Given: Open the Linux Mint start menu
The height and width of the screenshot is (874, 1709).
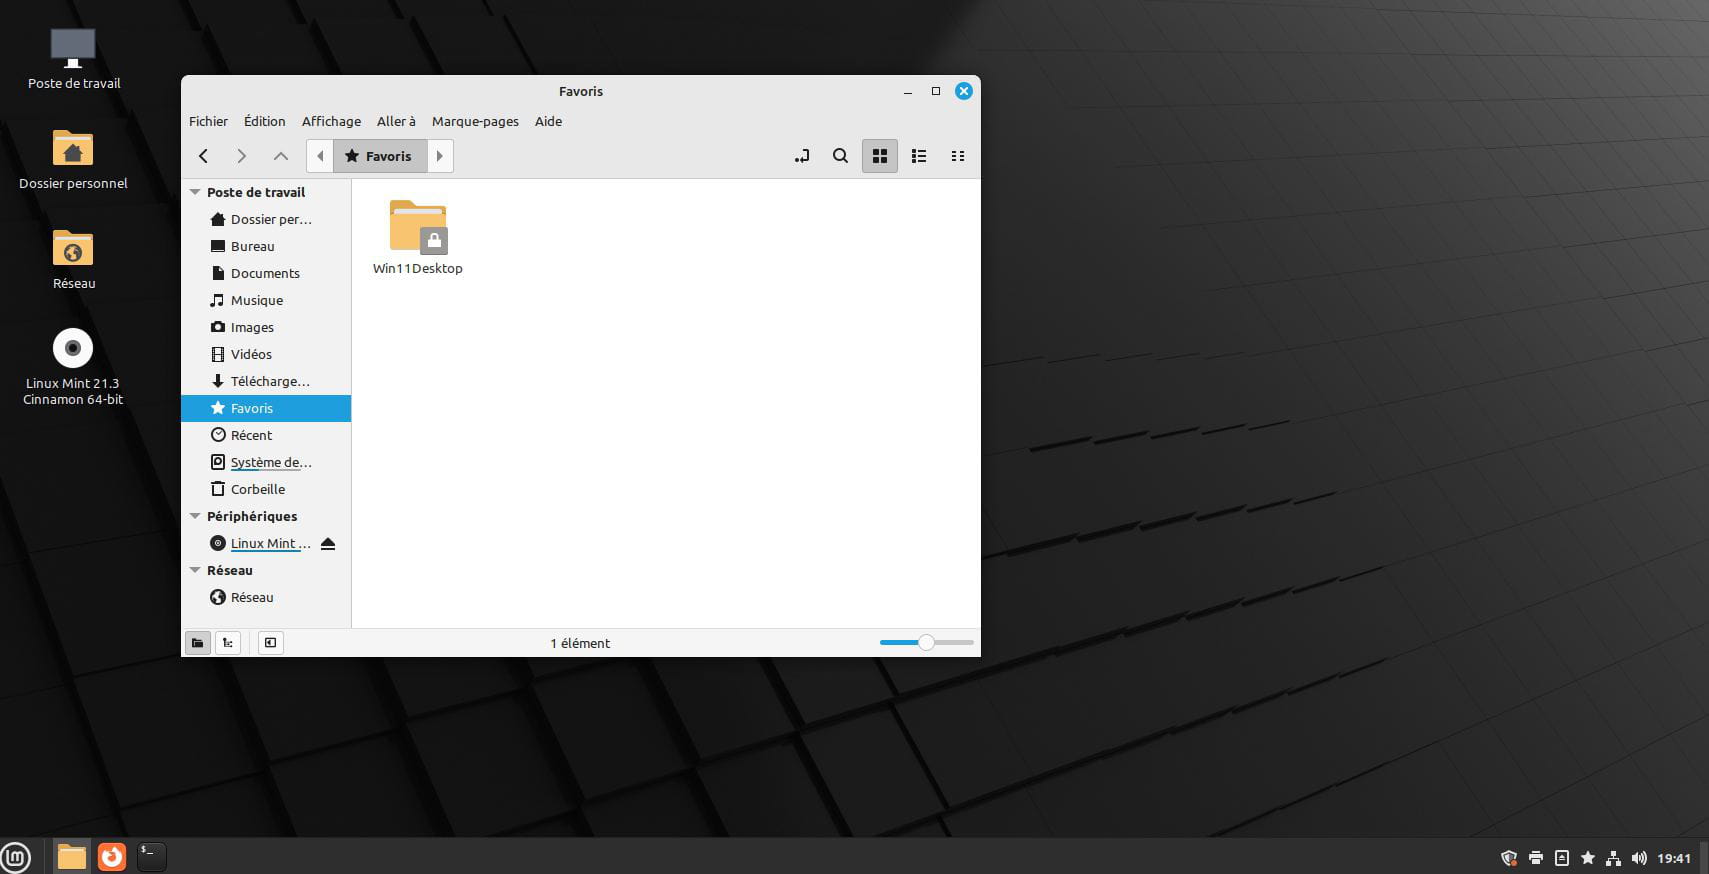Looking at the screenshot, I should click(x=16, y=857).
